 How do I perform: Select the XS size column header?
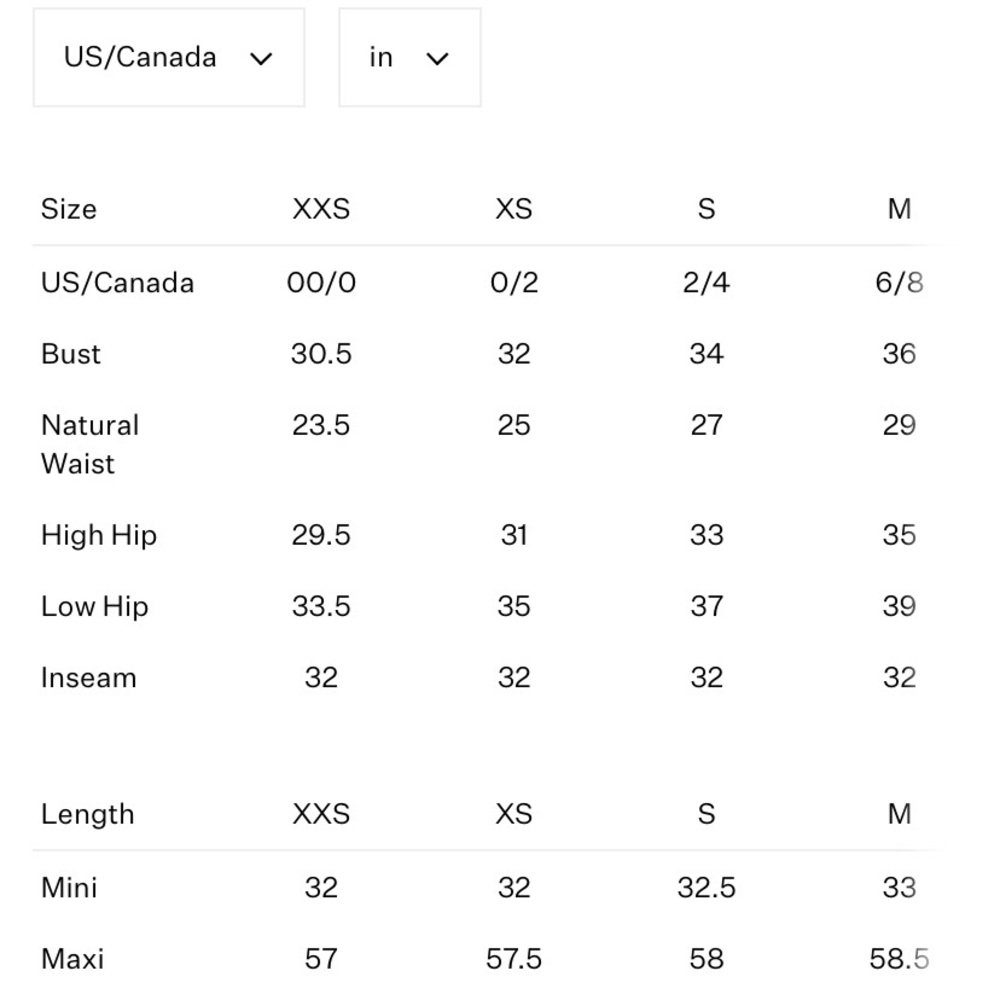tap(514, 209)
